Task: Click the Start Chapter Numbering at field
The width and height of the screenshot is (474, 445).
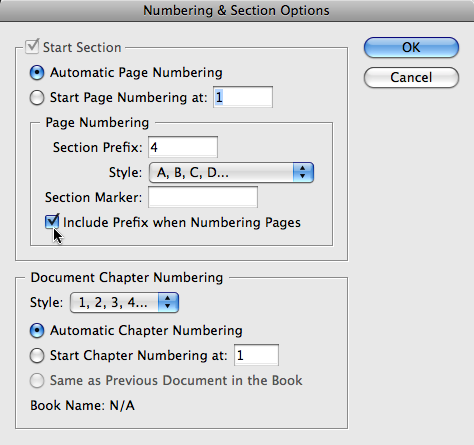Action: [256, 355]
